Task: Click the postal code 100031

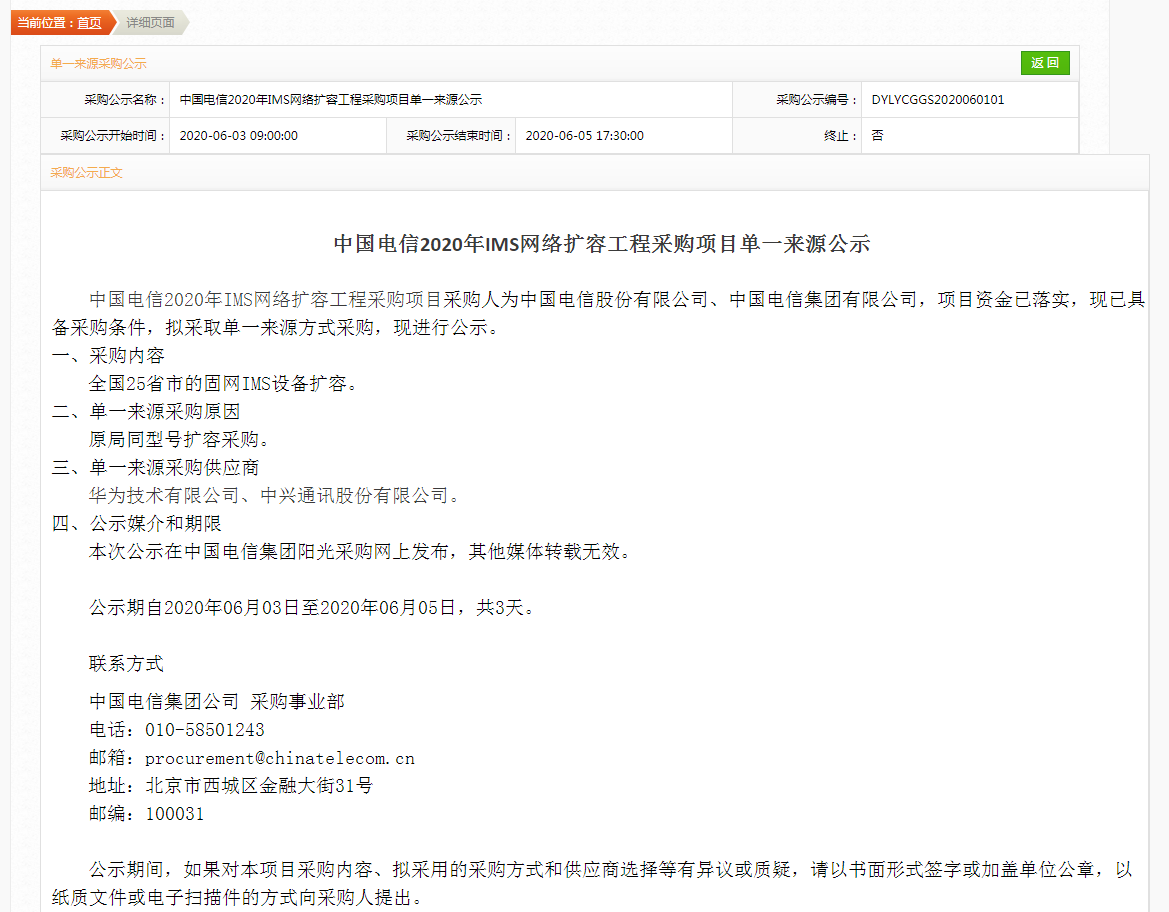Action: tap(174, 814)
